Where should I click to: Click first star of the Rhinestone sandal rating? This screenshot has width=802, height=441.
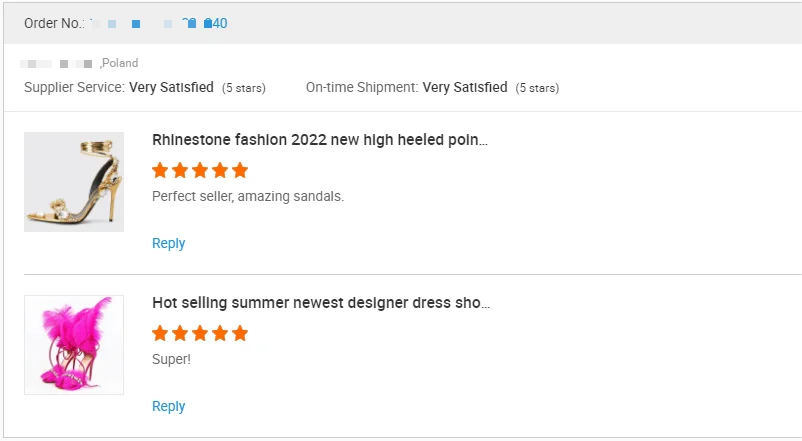[x=160, y=170]
